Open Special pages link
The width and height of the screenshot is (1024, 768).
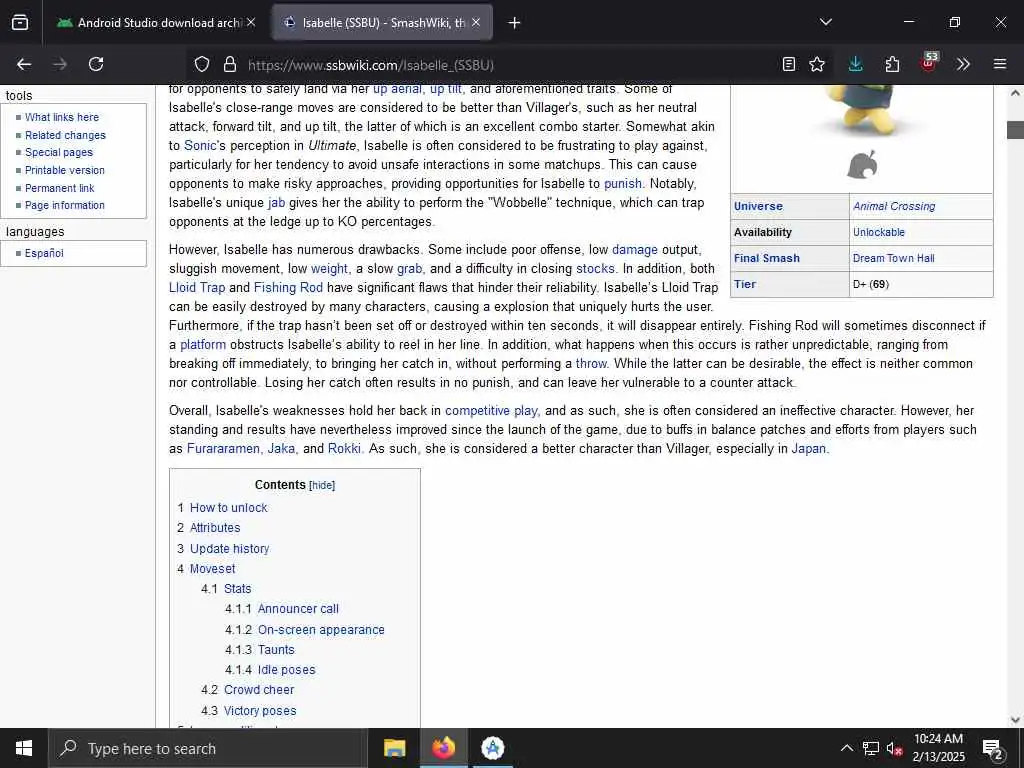click(x=59, y=152)
